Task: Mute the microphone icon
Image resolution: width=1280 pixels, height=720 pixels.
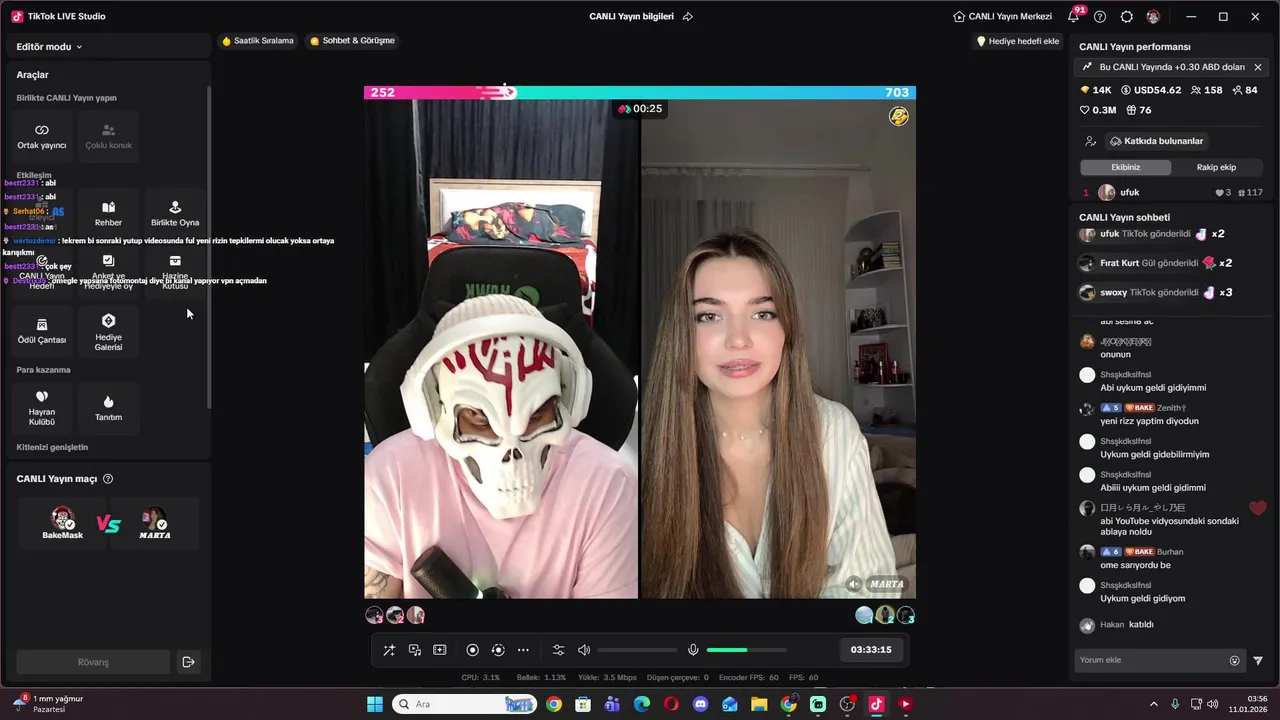Action: click(x=693, y=650)
